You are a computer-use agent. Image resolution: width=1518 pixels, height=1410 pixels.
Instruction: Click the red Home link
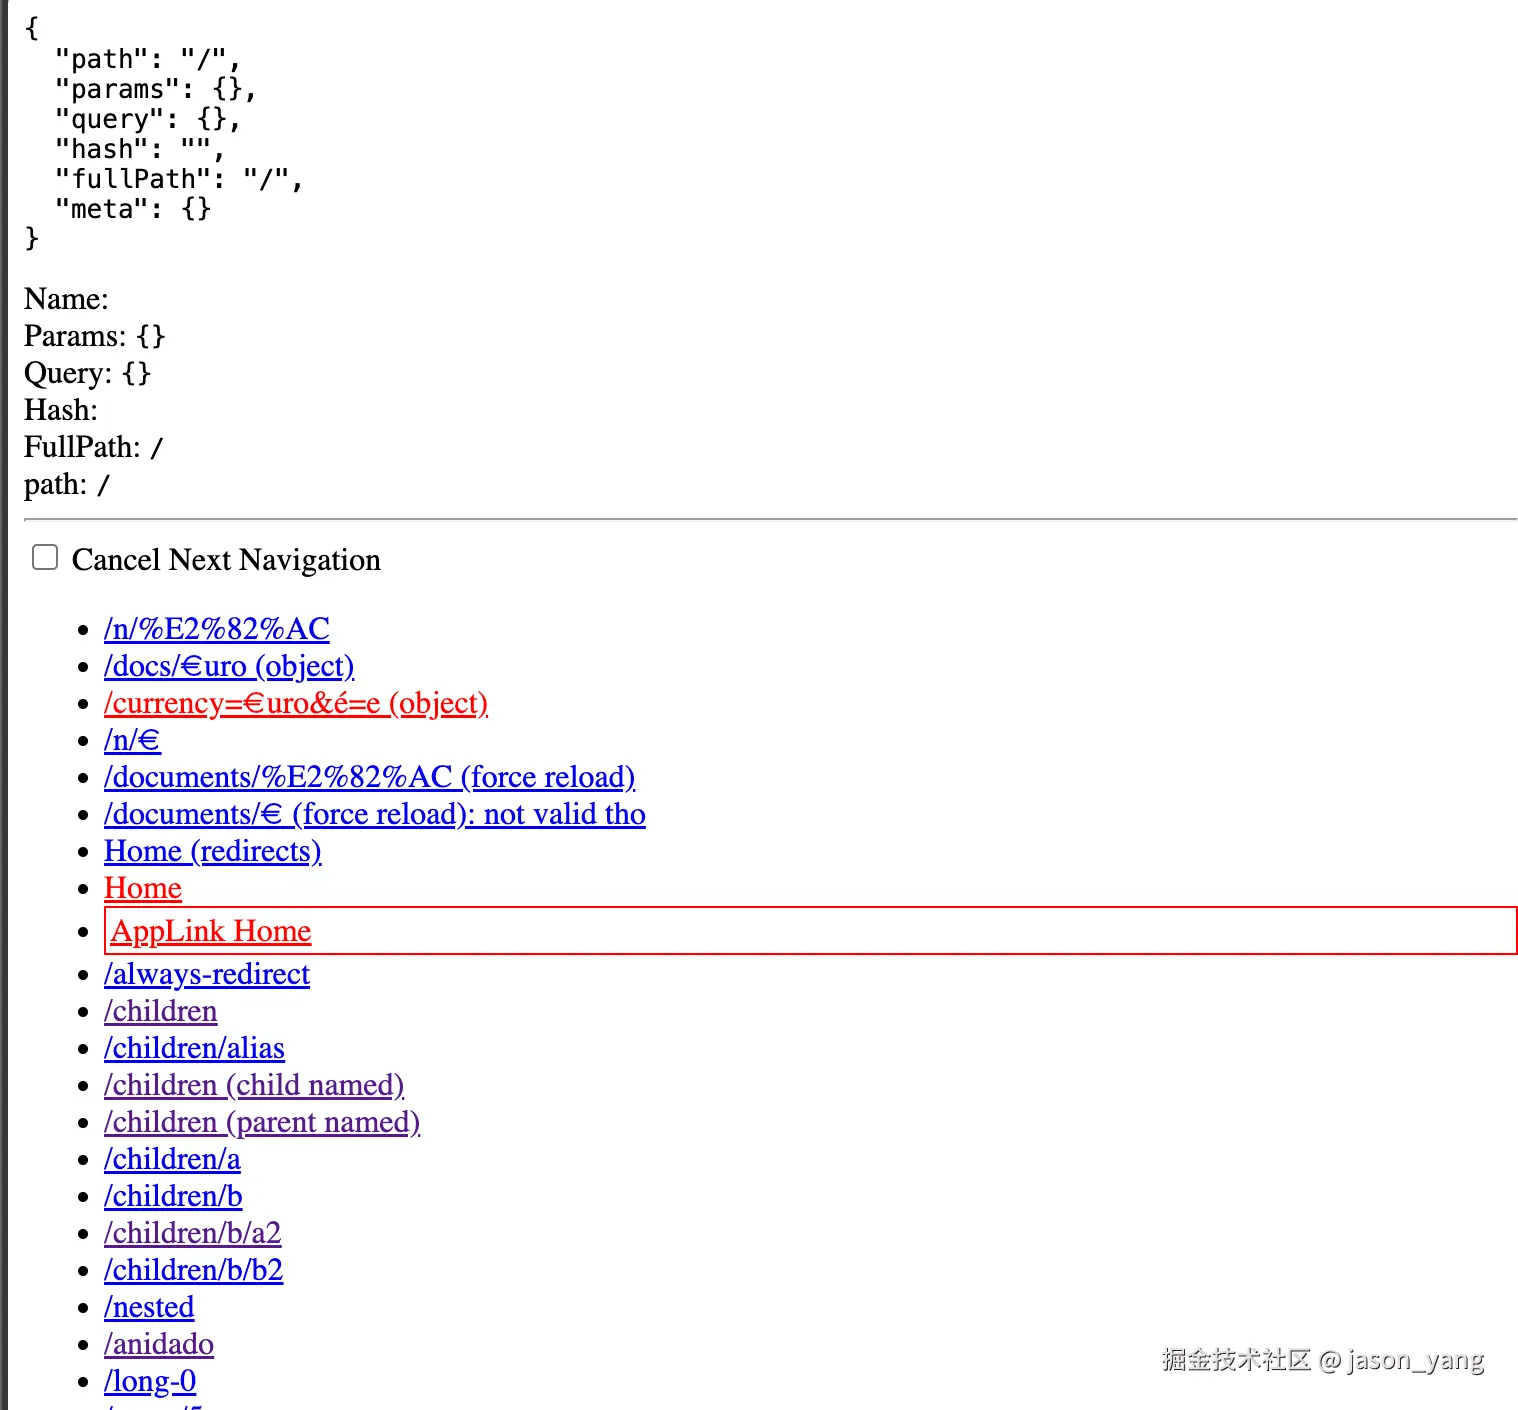pos(143,888)
